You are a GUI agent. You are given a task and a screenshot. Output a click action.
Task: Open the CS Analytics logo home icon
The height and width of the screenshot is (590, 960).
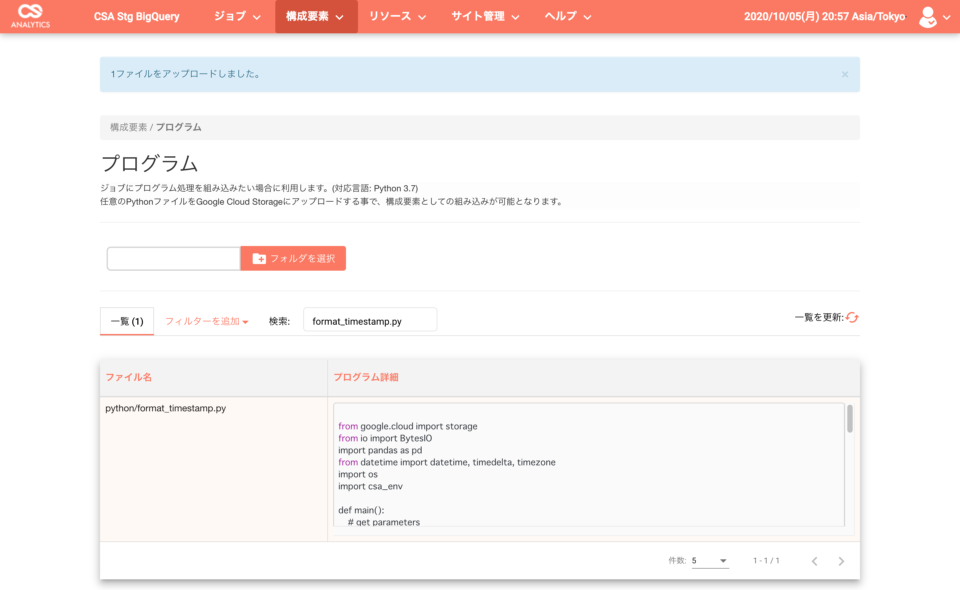tap(33, 16)
